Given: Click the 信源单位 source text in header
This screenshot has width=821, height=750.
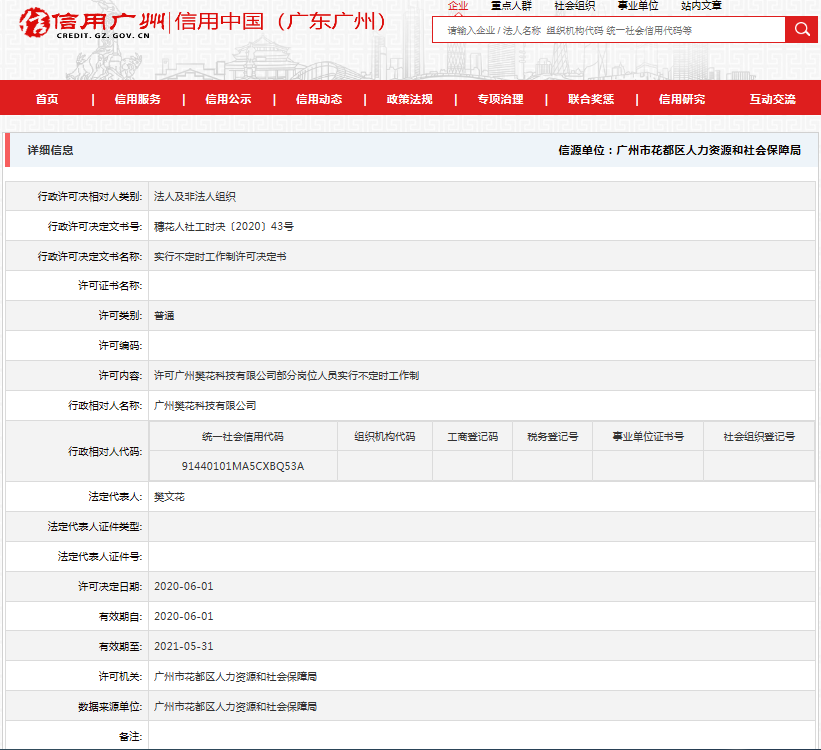Looking at the screenshot, I should tap(680, 150).
